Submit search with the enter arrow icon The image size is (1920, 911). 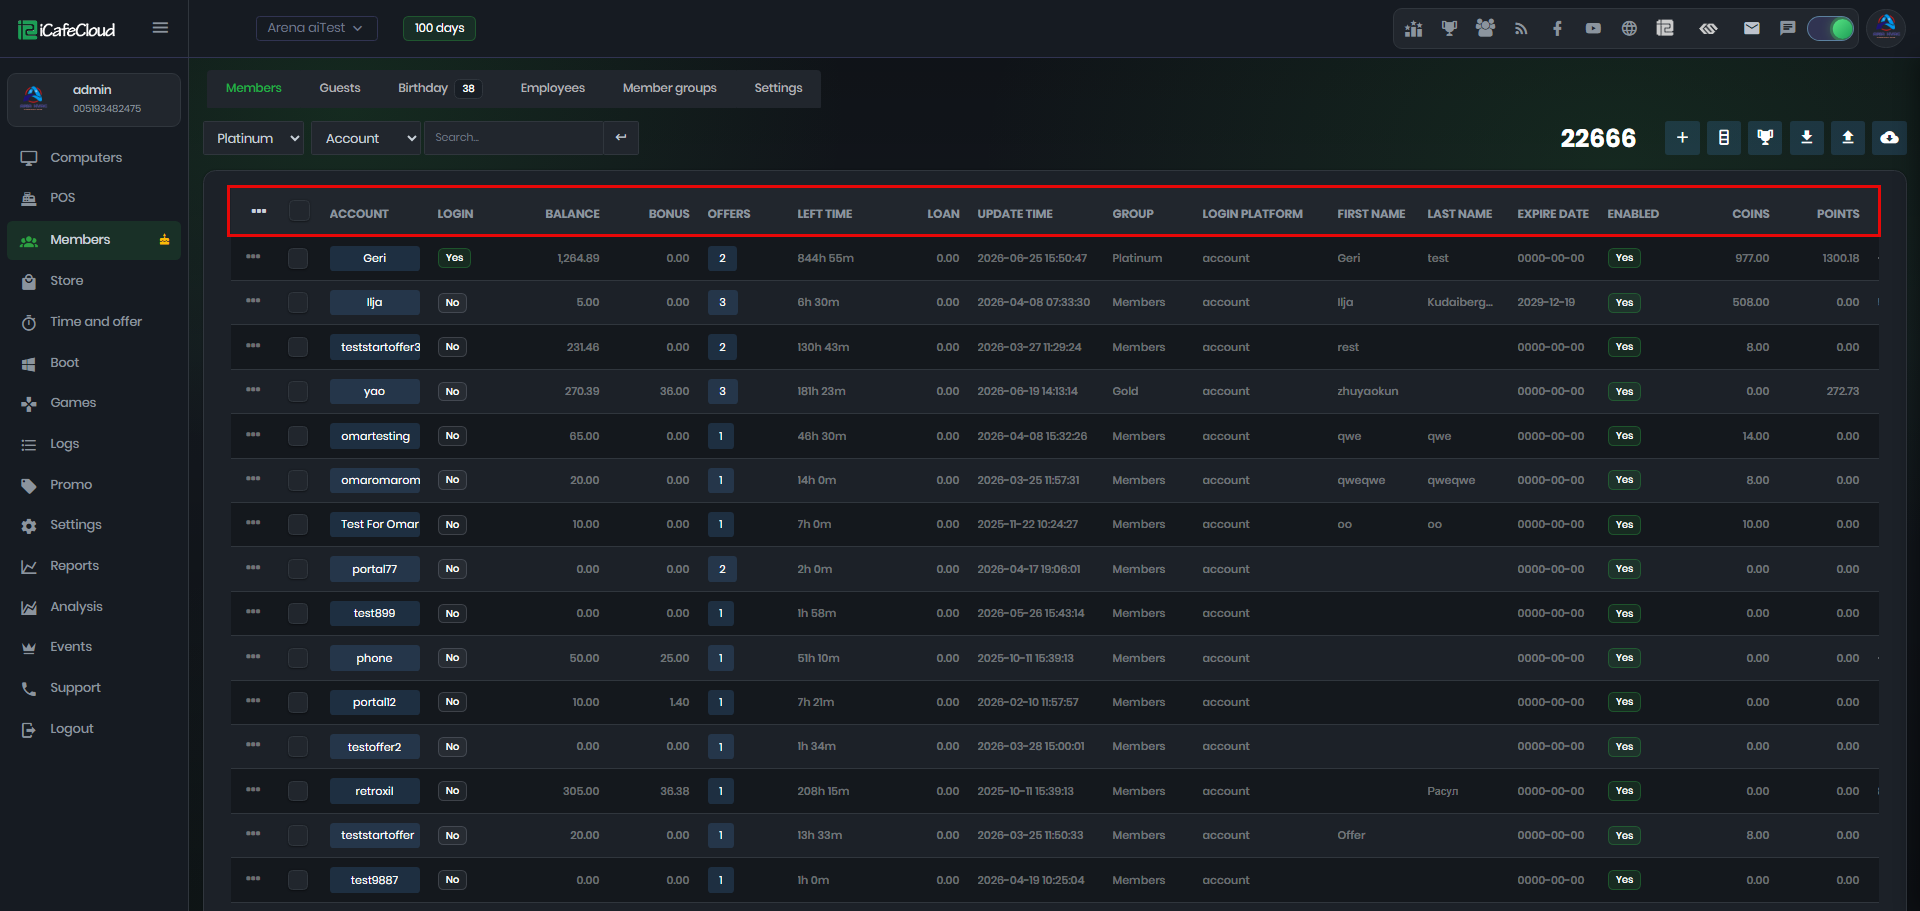(x=621, y=138)
